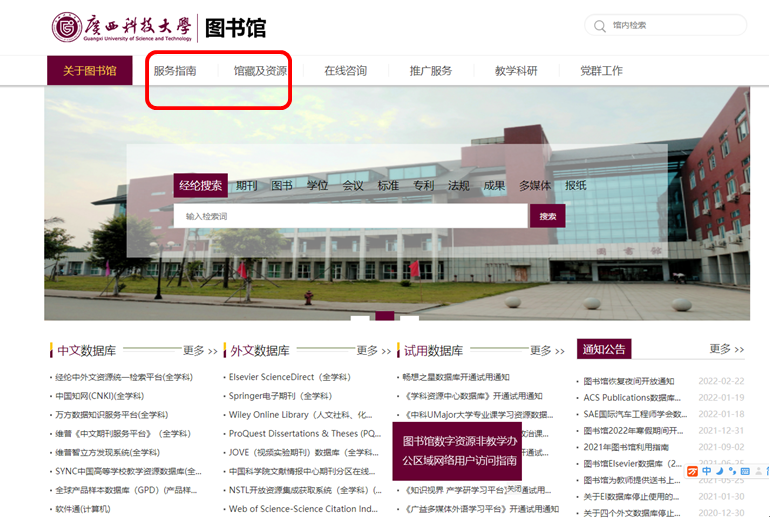
Task: Open 经纶中外文资源统一检索平台 link
Action: pyautogui.click(x=124, y=377)
